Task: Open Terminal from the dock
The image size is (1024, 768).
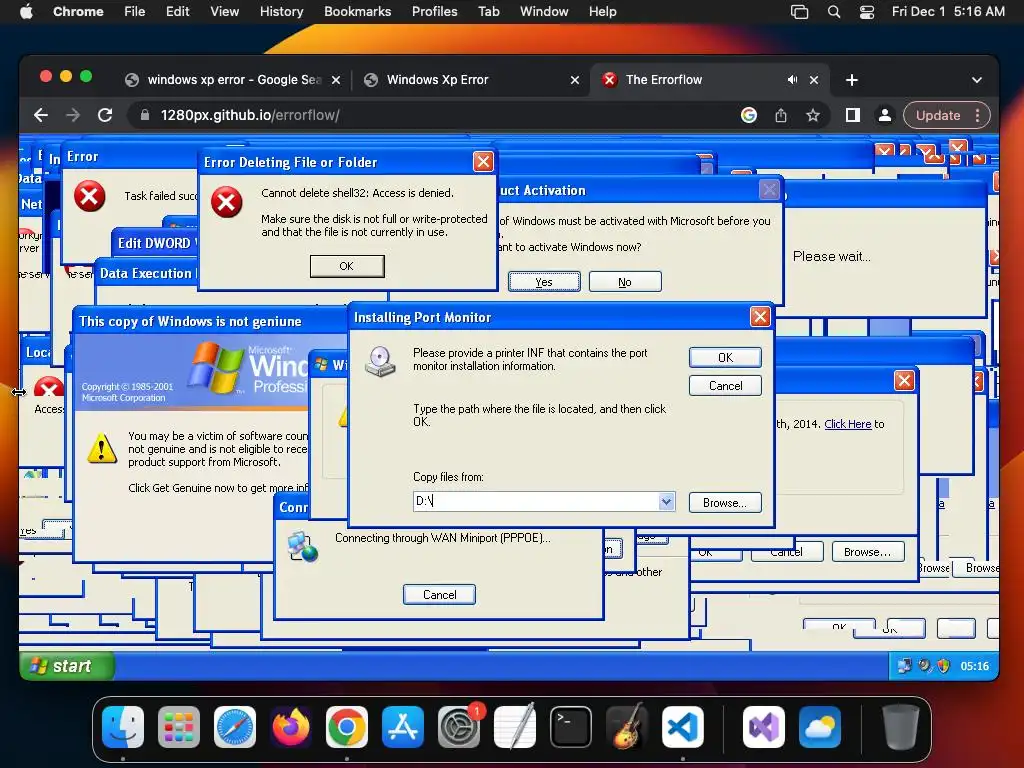Action: [571, 727]
